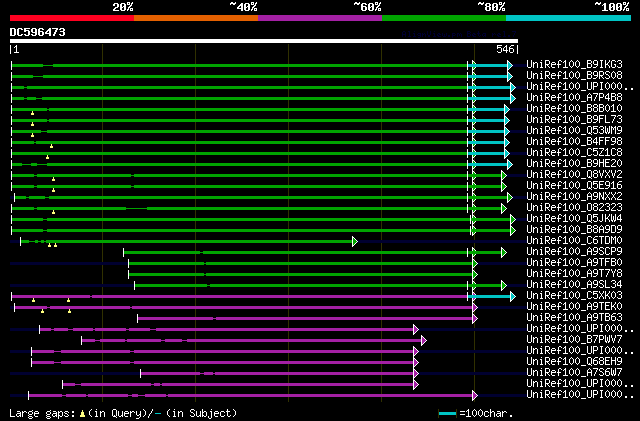This screenshot has width=640, height=421.
Task: Select hit label UniRef100_O82323
Action: [574, 208]
